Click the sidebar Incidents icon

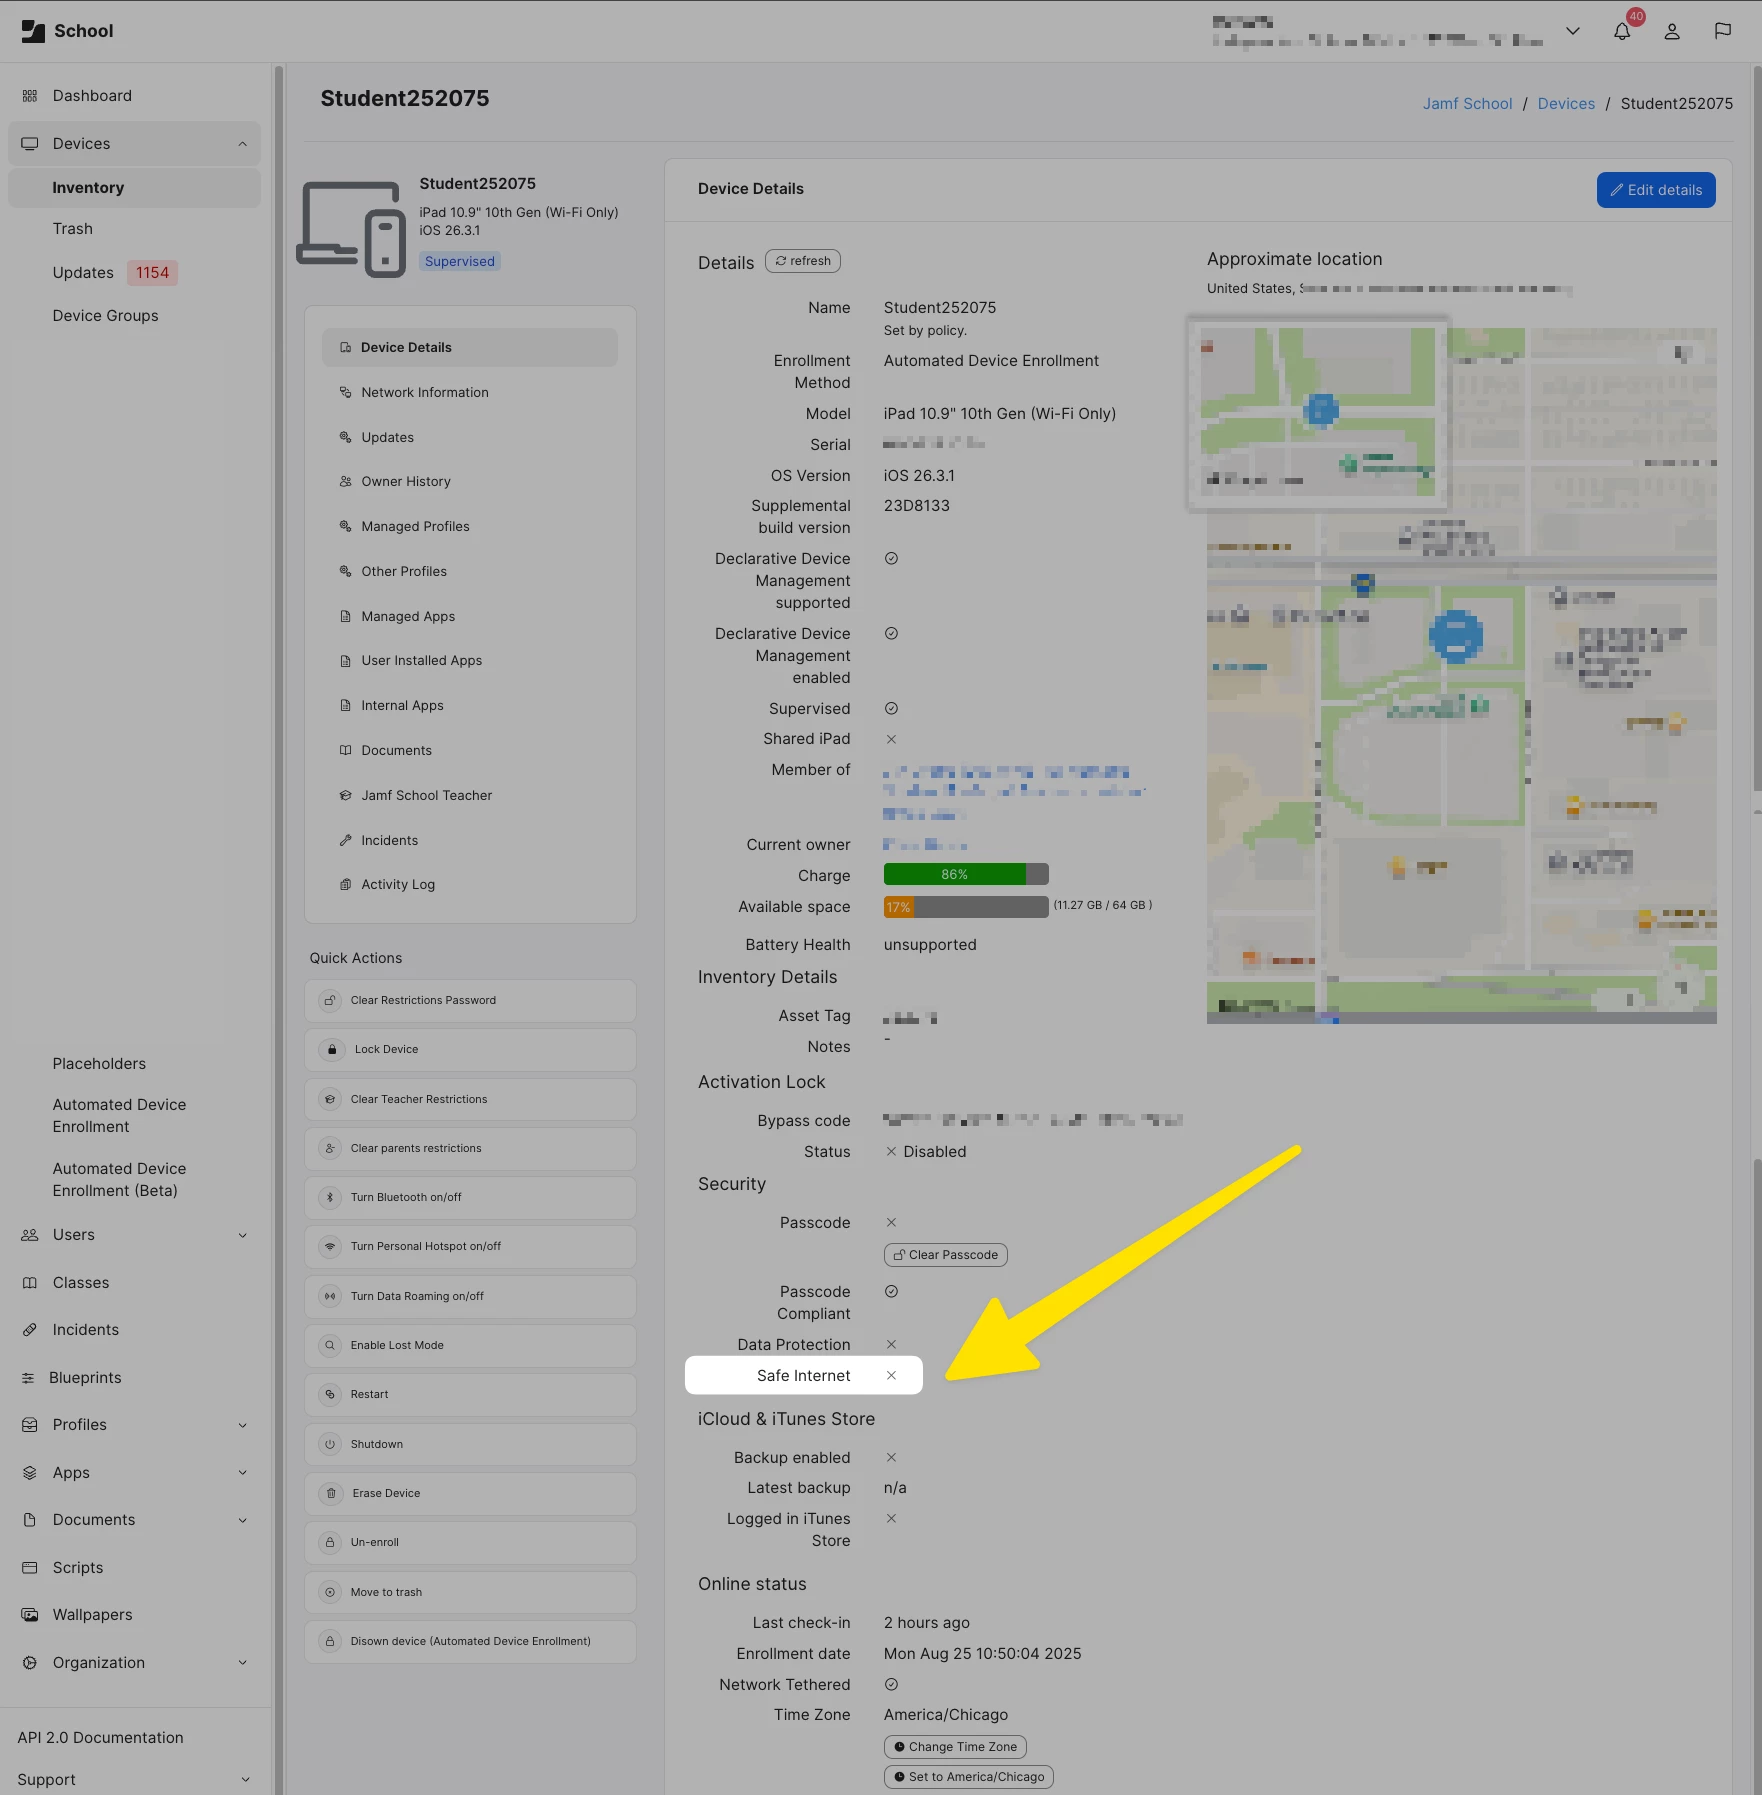point(30,1330)
